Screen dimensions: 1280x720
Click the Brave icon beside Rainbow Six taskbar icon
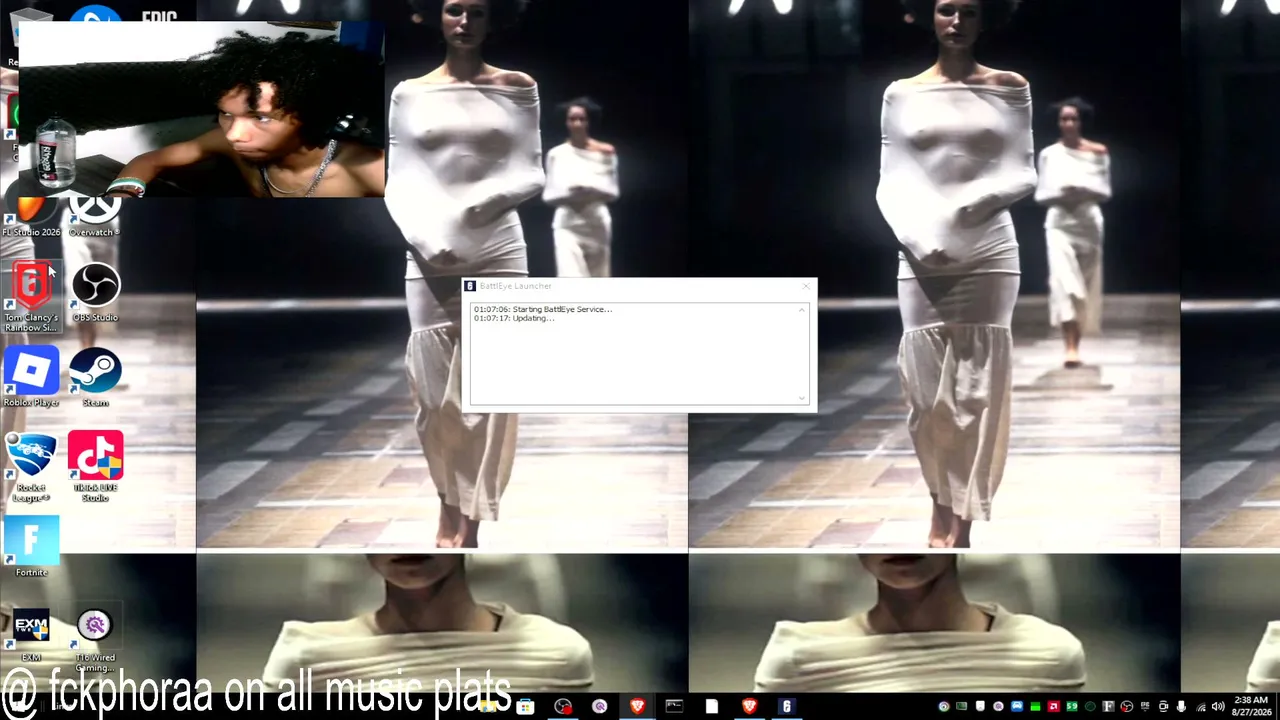pyautogui.click(x=749, y=707)
